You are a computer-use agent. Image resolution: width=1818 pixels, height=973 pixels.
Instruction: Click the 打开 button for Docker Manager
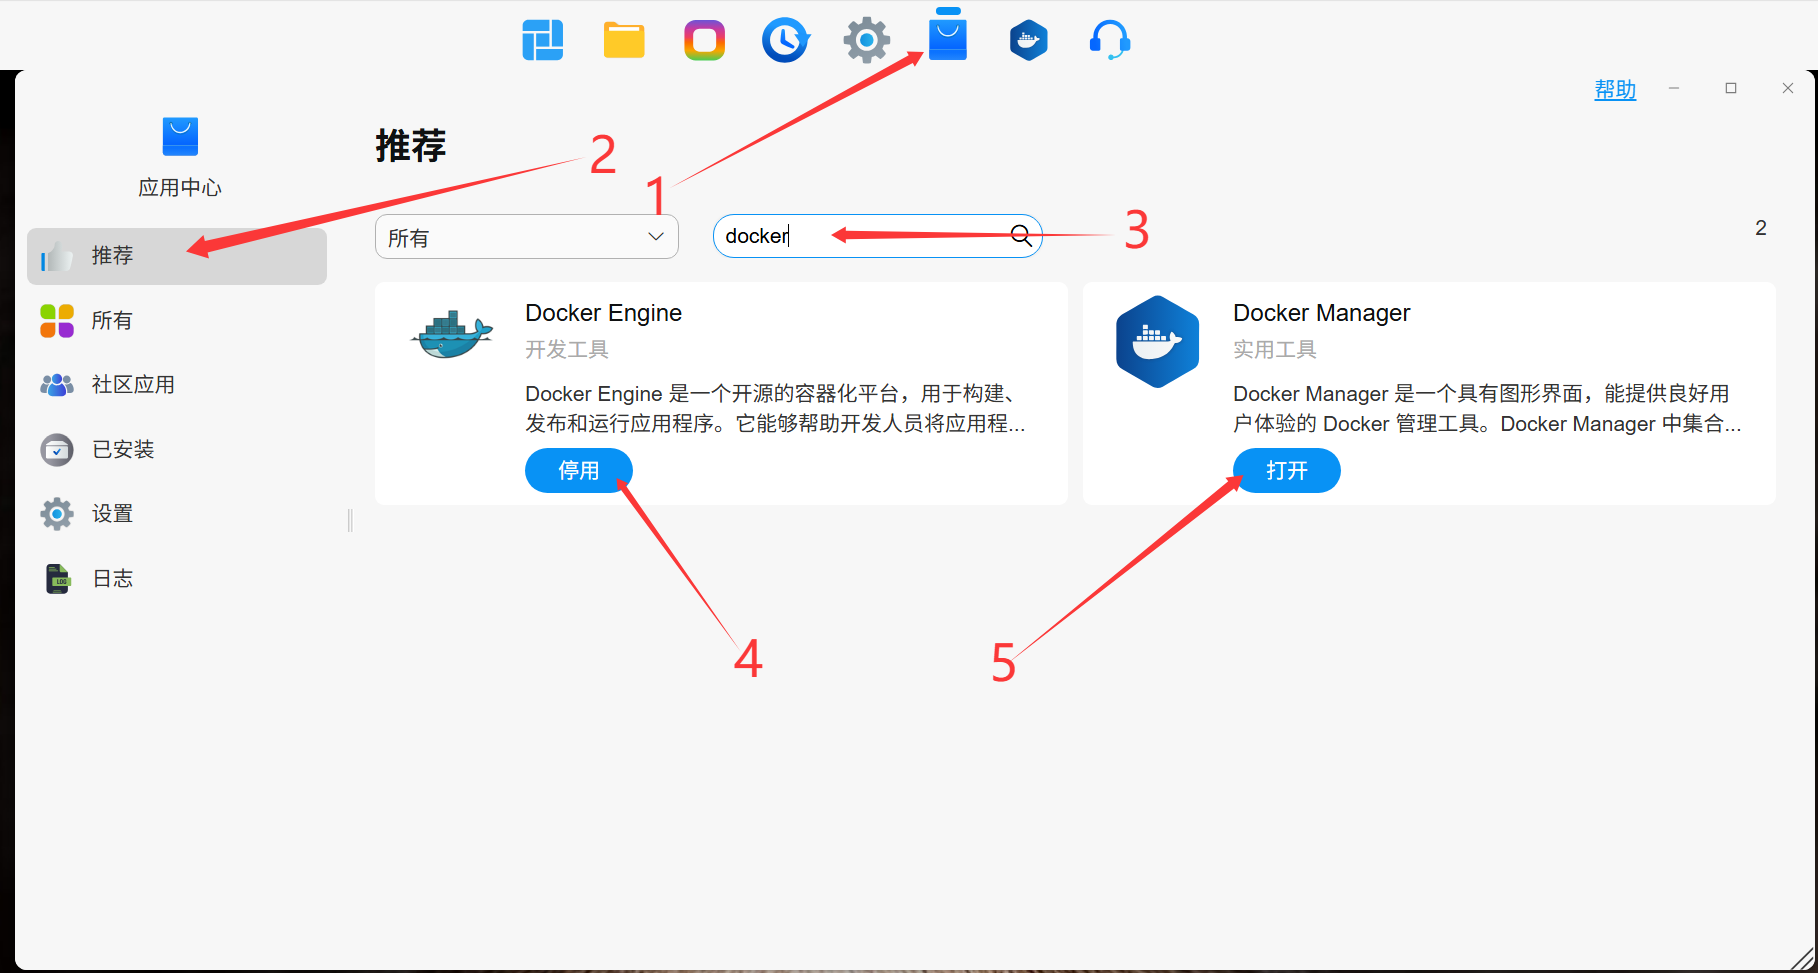click(1287, 471)
